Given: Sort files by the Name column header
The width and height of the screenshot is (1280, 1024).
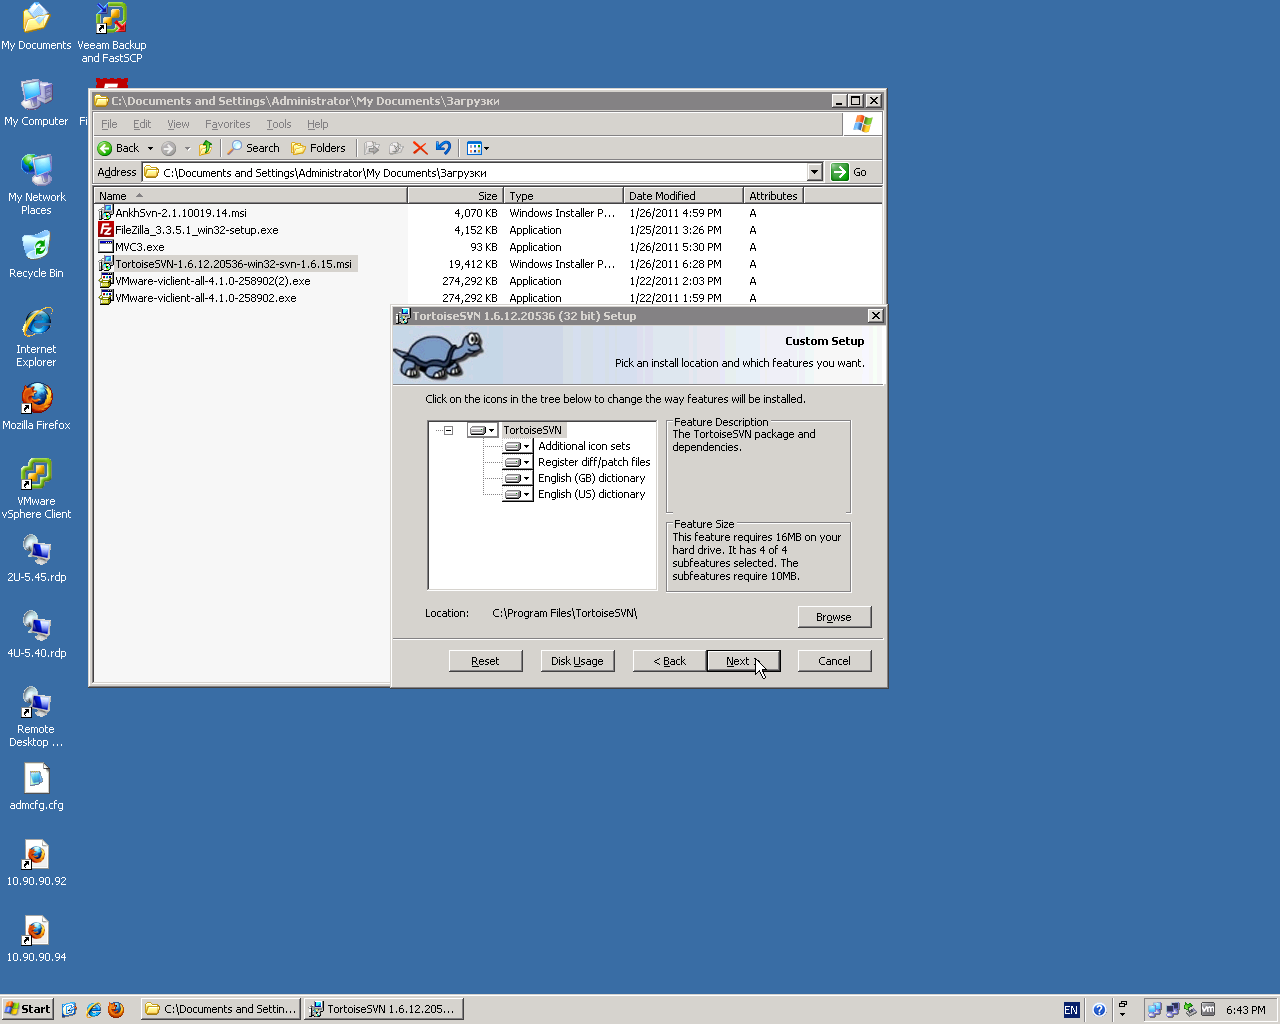Looking at the screenshot, I should [x=250, y=196].
